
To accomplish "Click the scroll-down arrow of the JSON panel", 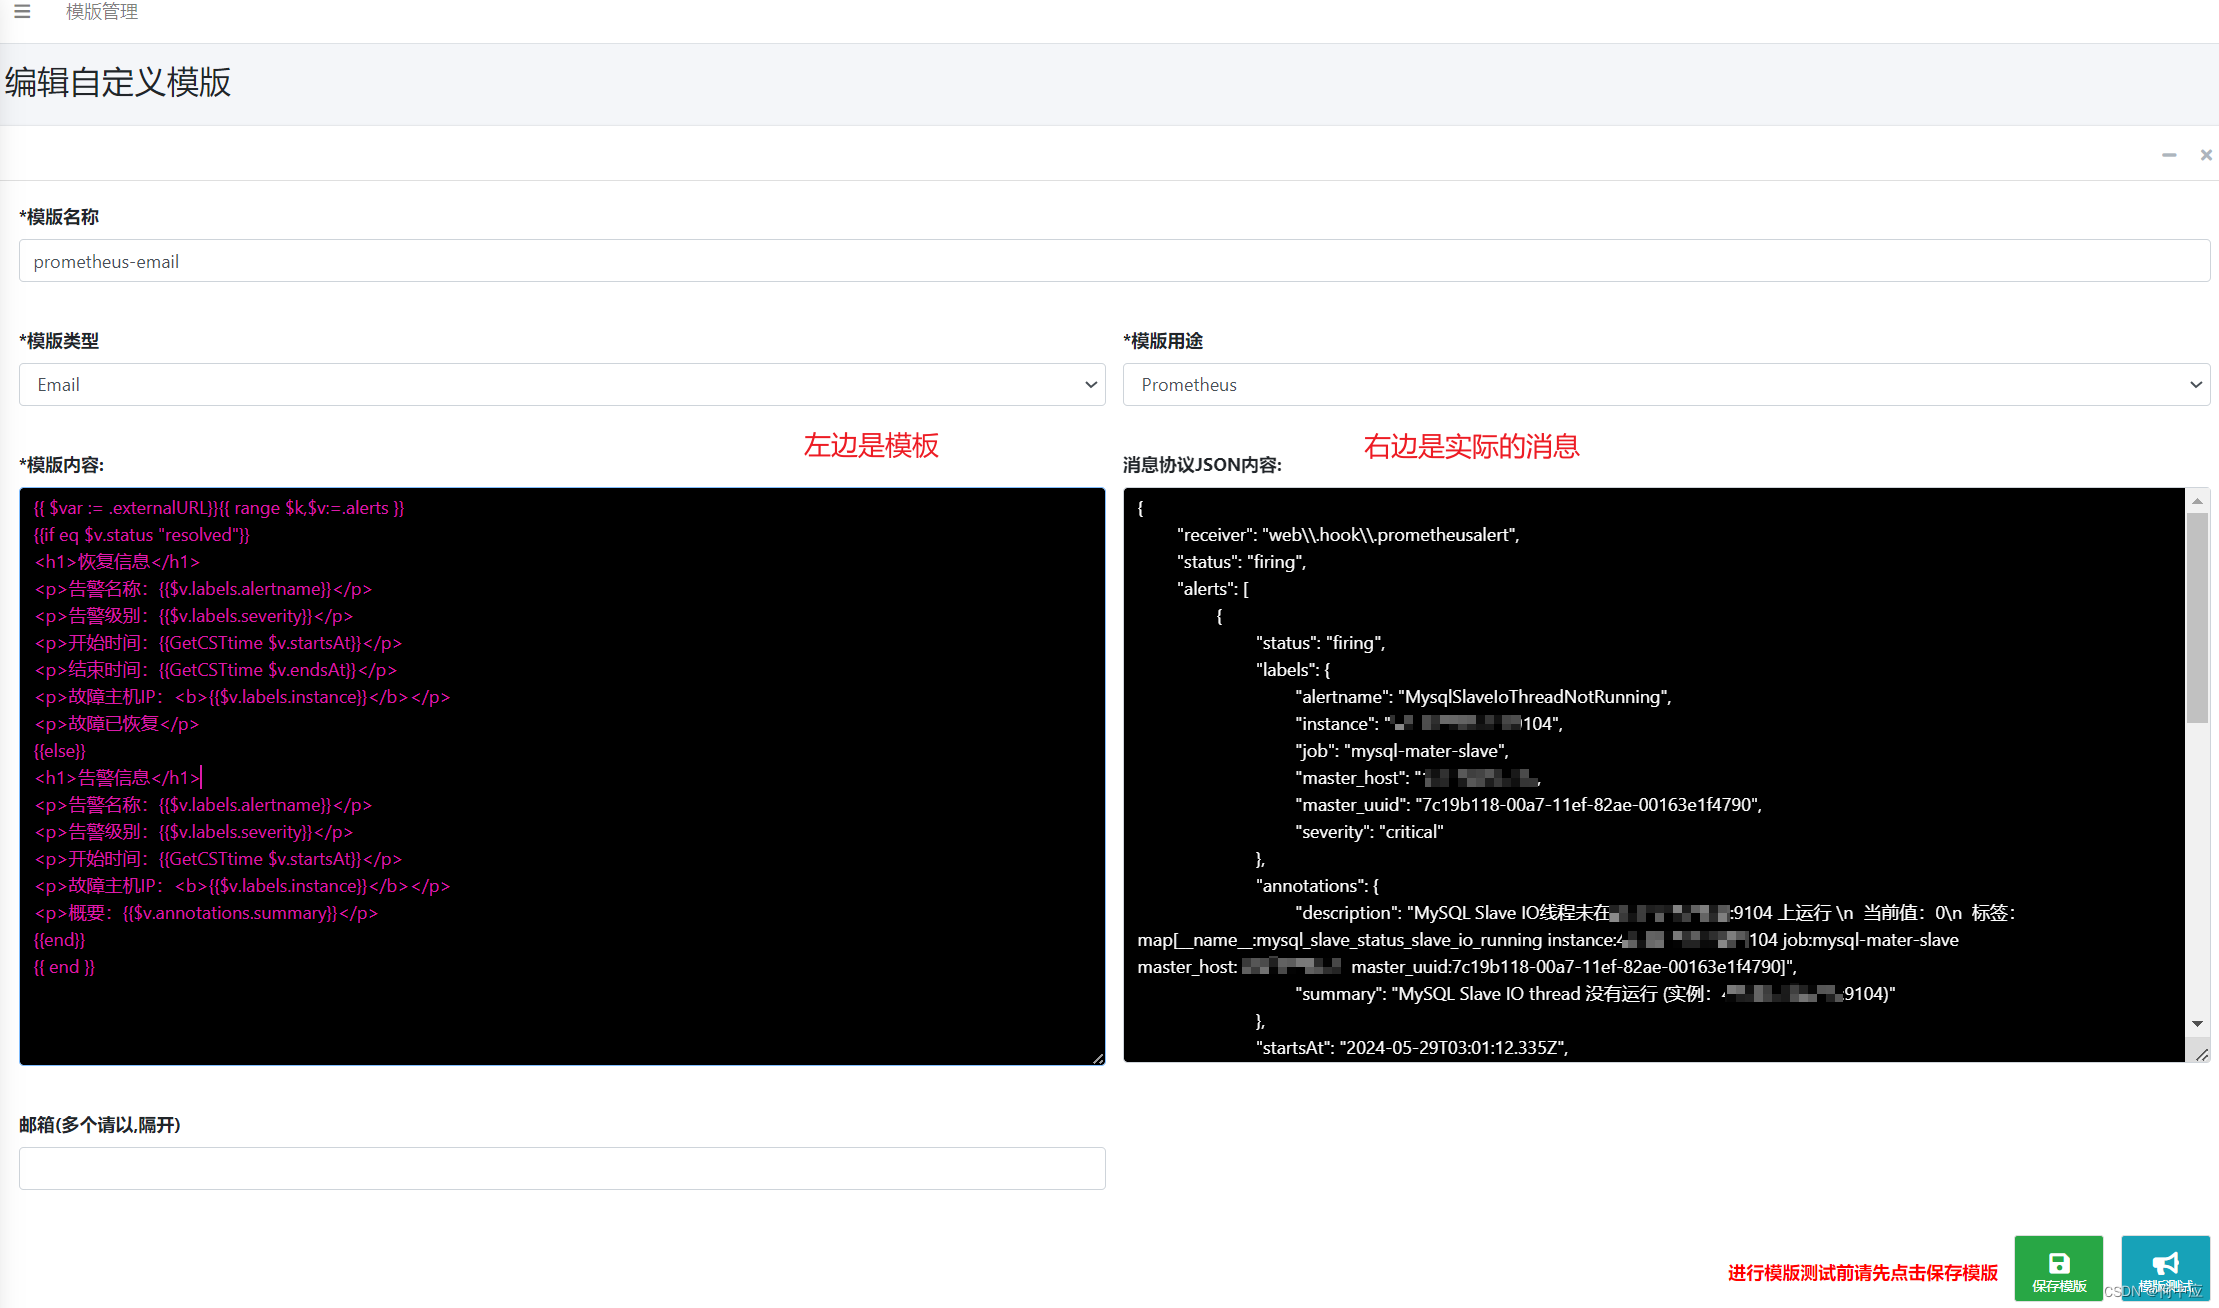I will [x=2196, y=1023].
